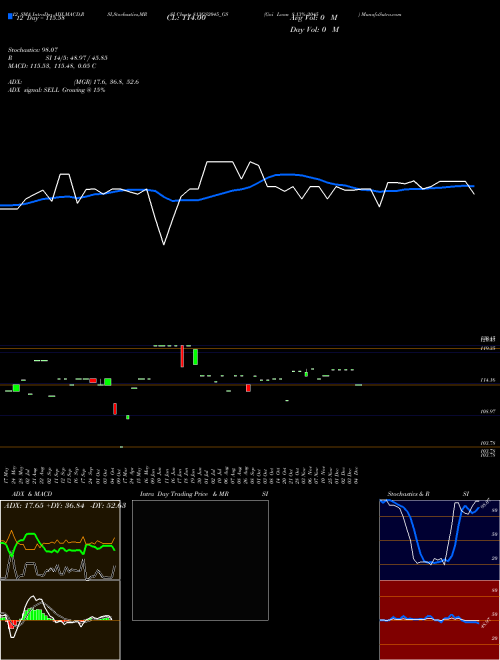Click the red RSI chart panel

(x=439, y=620)
